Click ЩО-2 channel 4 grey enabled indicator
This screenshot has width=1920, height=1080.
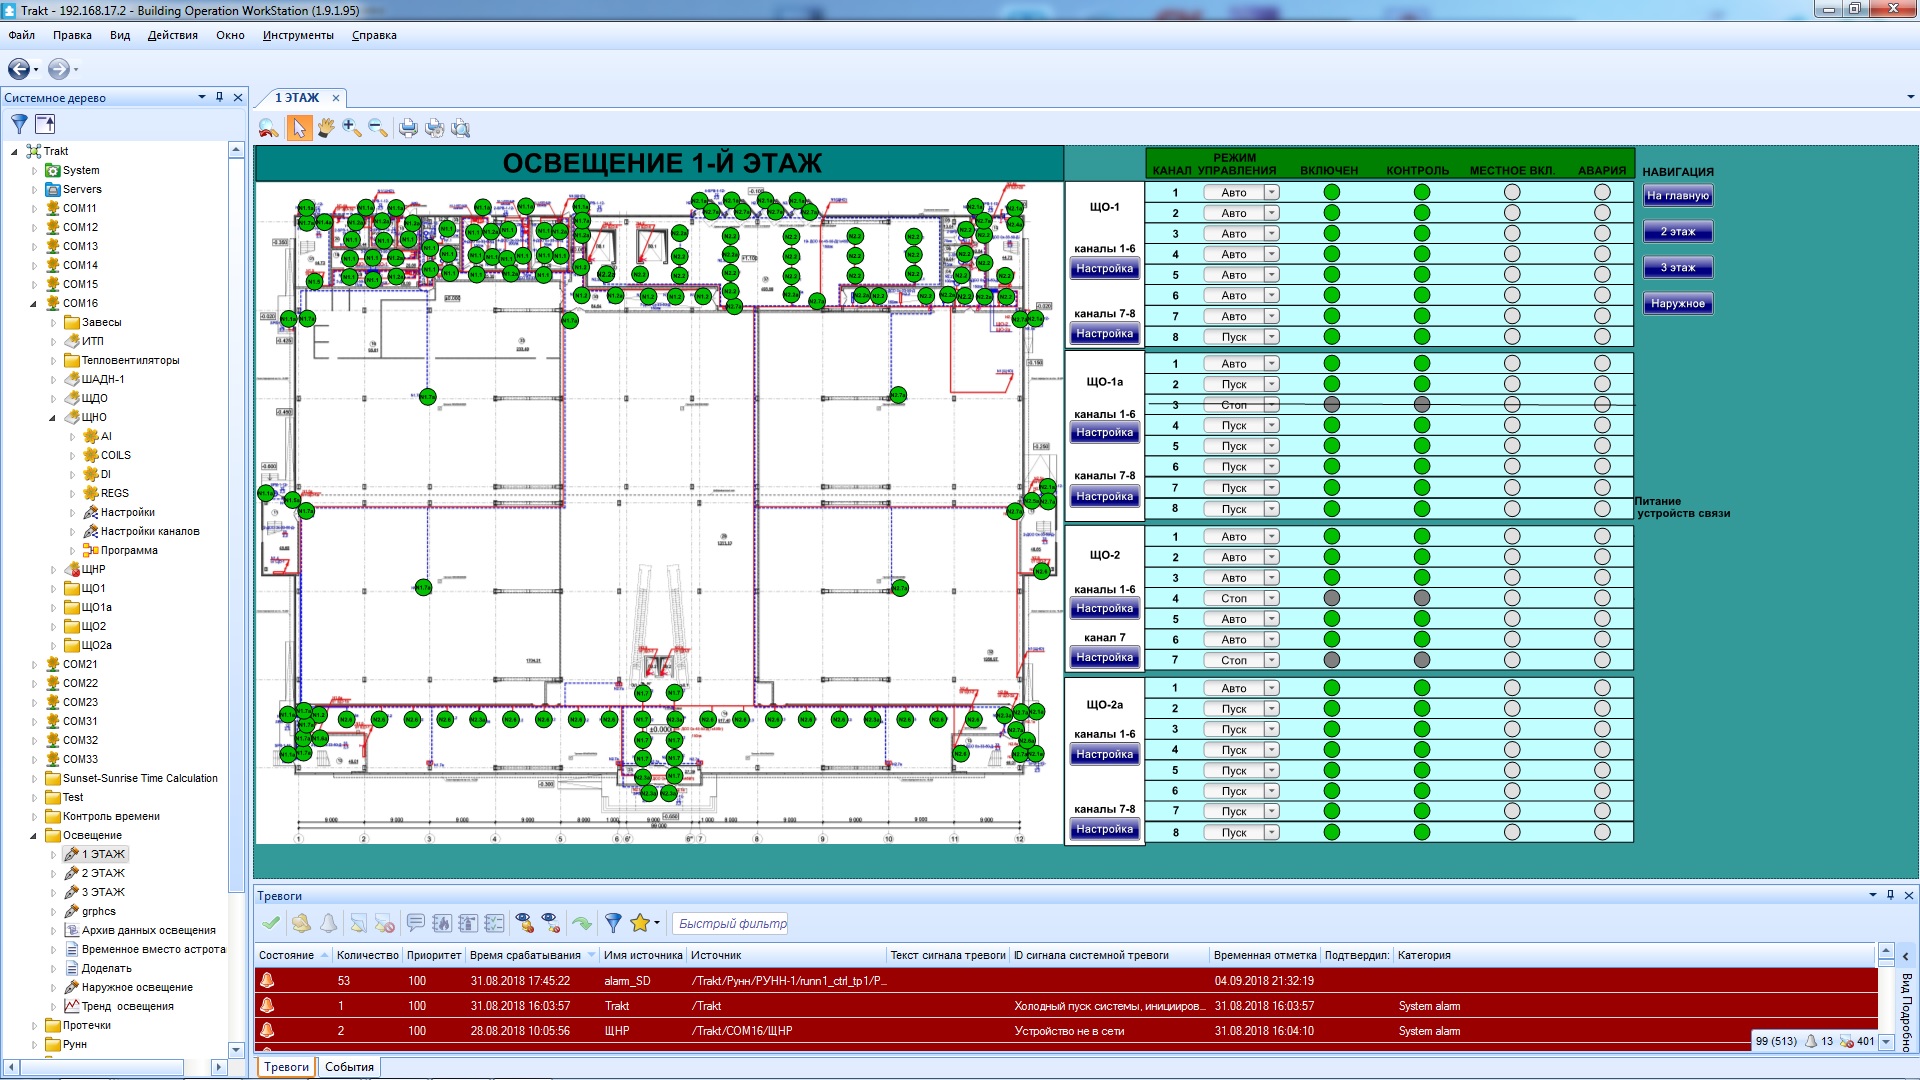1331,598
